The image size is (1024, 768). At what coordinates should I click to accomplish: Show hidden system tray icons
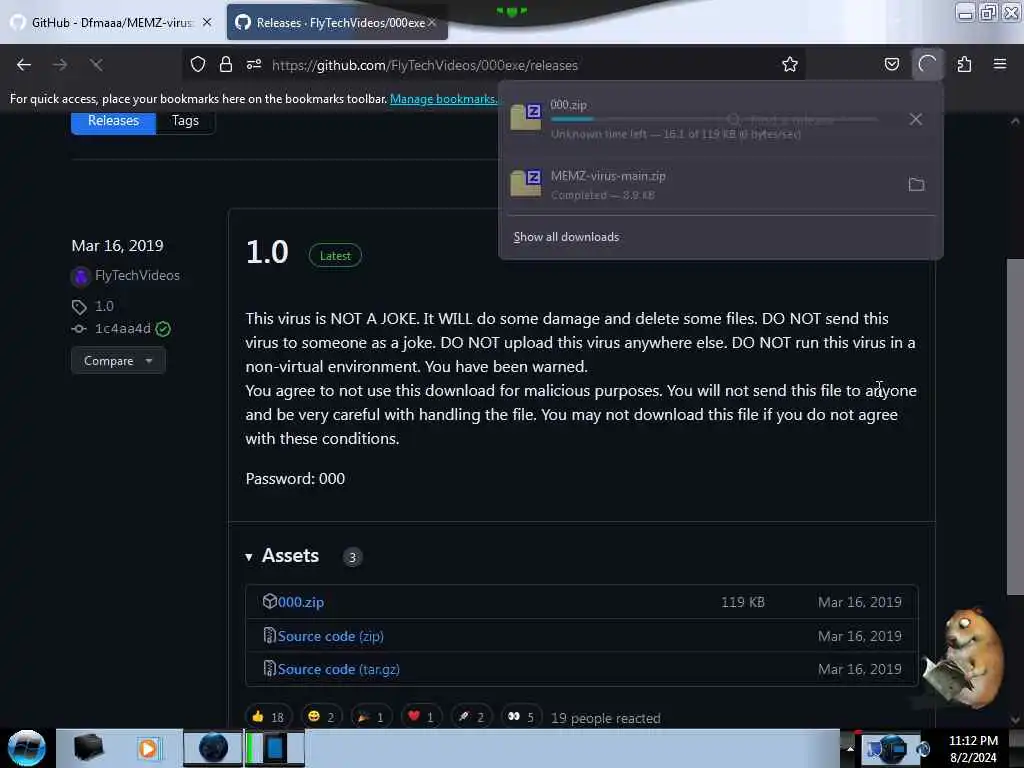click(x=850, y=748)
